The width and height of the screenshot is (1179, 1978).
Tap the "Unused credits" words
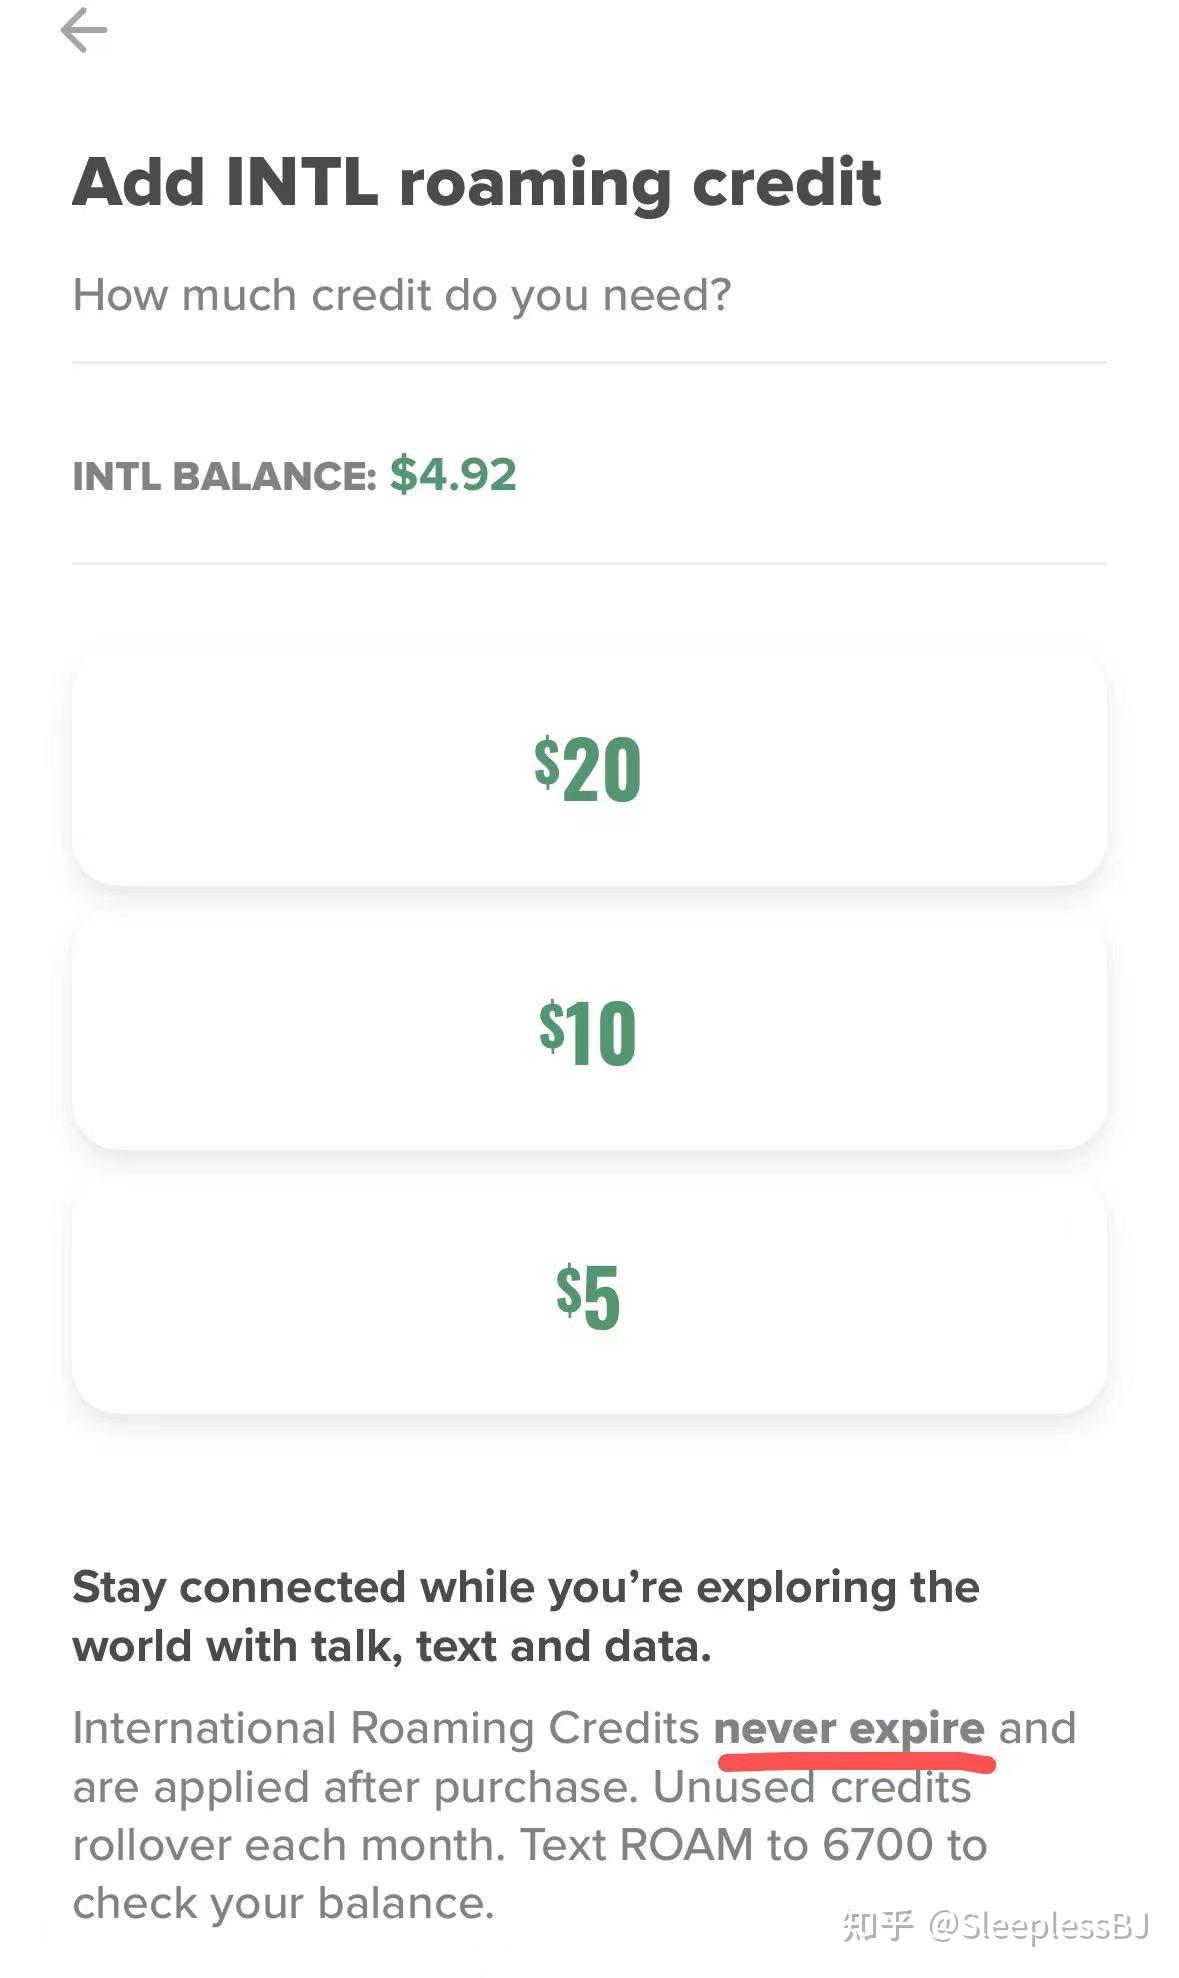pos(812,1788)
